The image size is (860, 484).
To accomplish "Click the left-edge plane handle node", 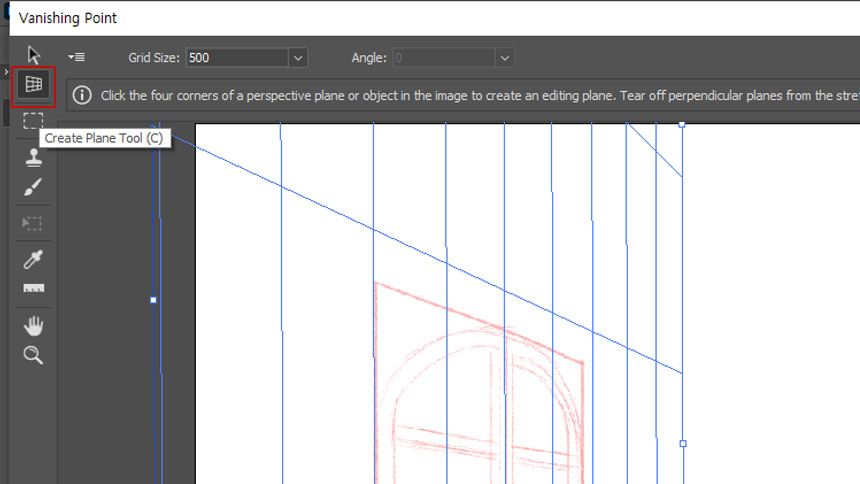I will [x=154, y=300].
